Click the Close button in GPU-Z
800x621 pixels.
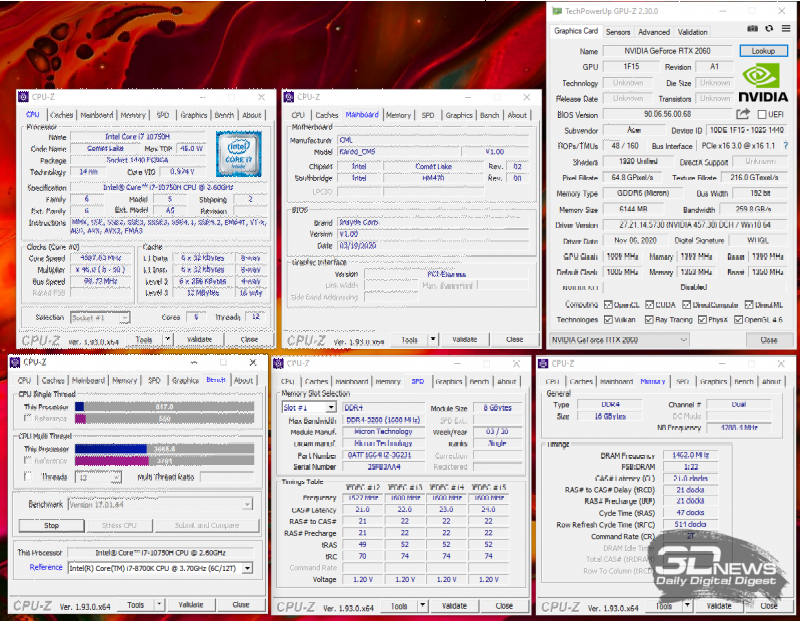pos(769,340)
